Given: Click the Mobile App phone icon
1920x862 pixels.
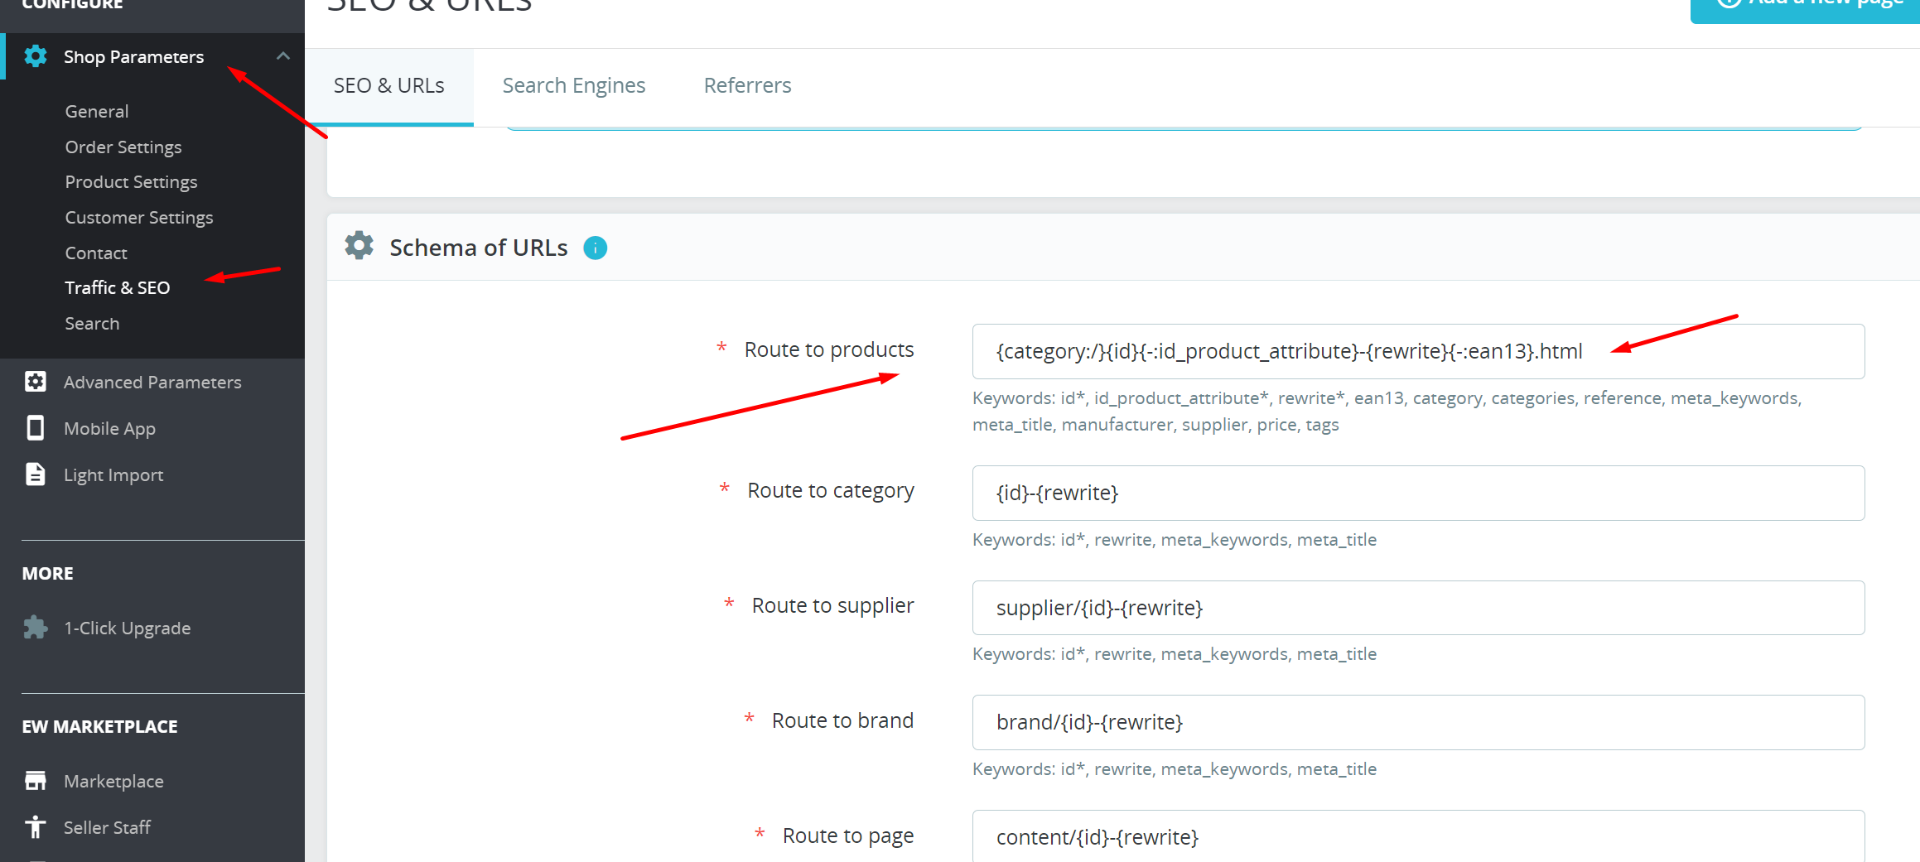Looking at the screenshot, I should pyautogui.click(x=36, y=428).
